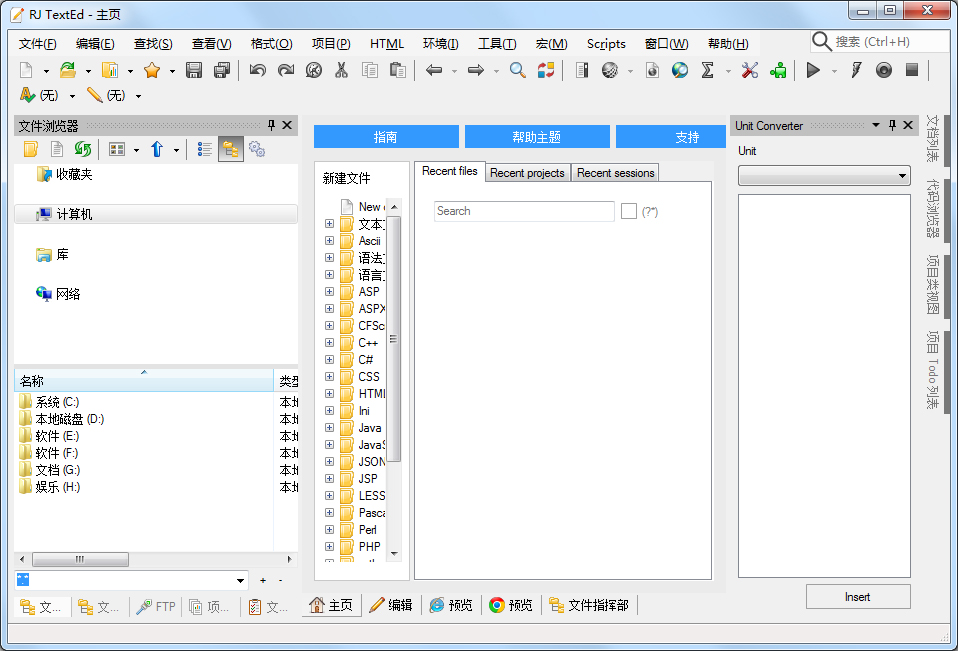Toggle the pin on the file browser panel

pyautogui.click(x=271, y=125)
